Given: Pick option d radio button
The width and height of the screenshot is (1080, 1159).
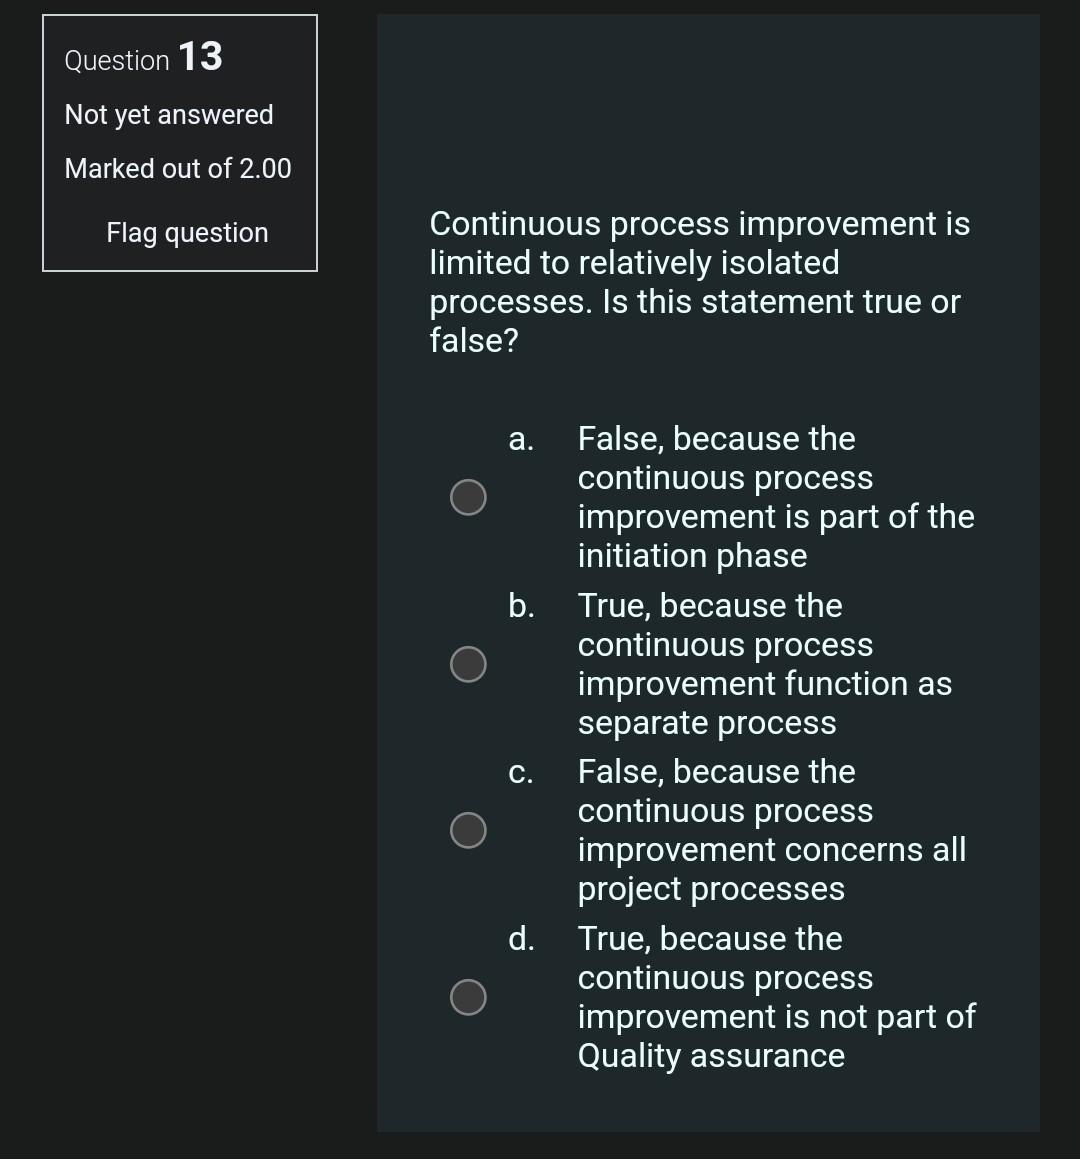Looking at the screenshot, I should [x=468, y=997].
